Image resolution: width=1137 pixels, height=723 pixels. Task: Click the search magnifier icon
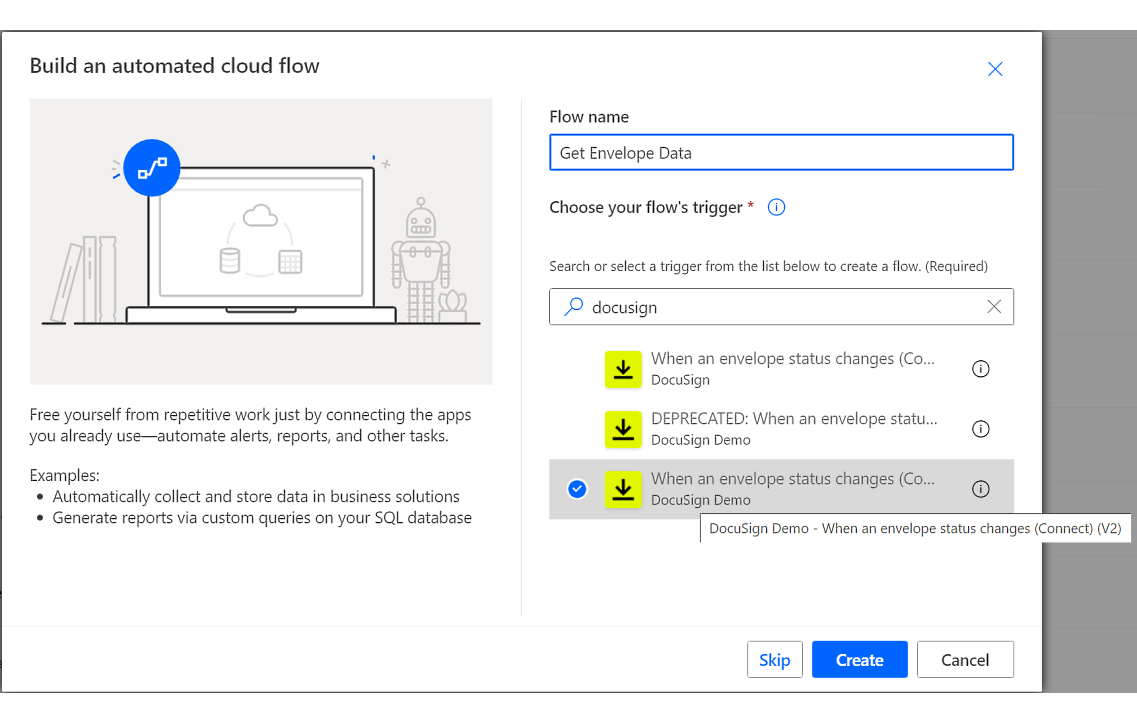tap(572, 306)
